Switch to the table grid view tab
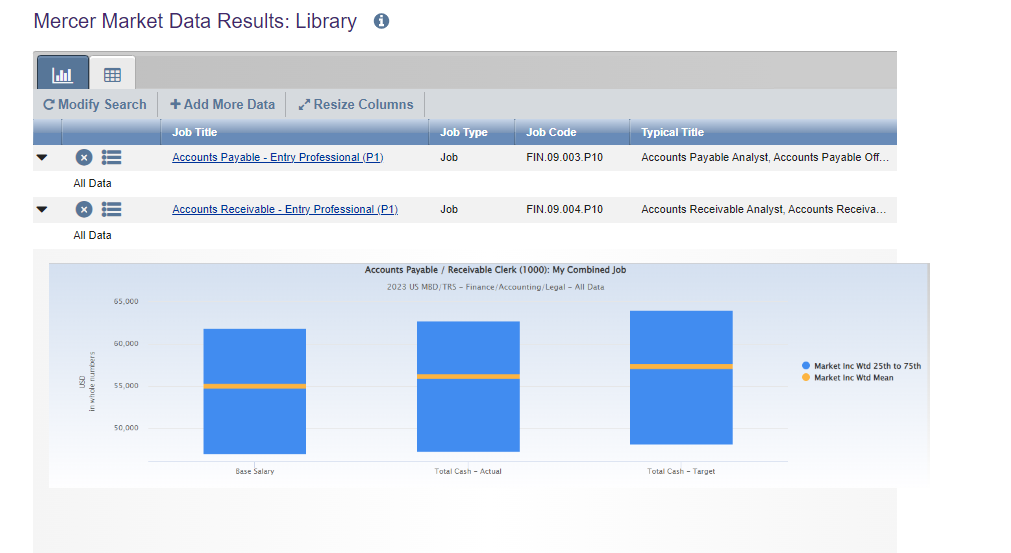Viewport: 1011px width, 553px height. point(112,73)
